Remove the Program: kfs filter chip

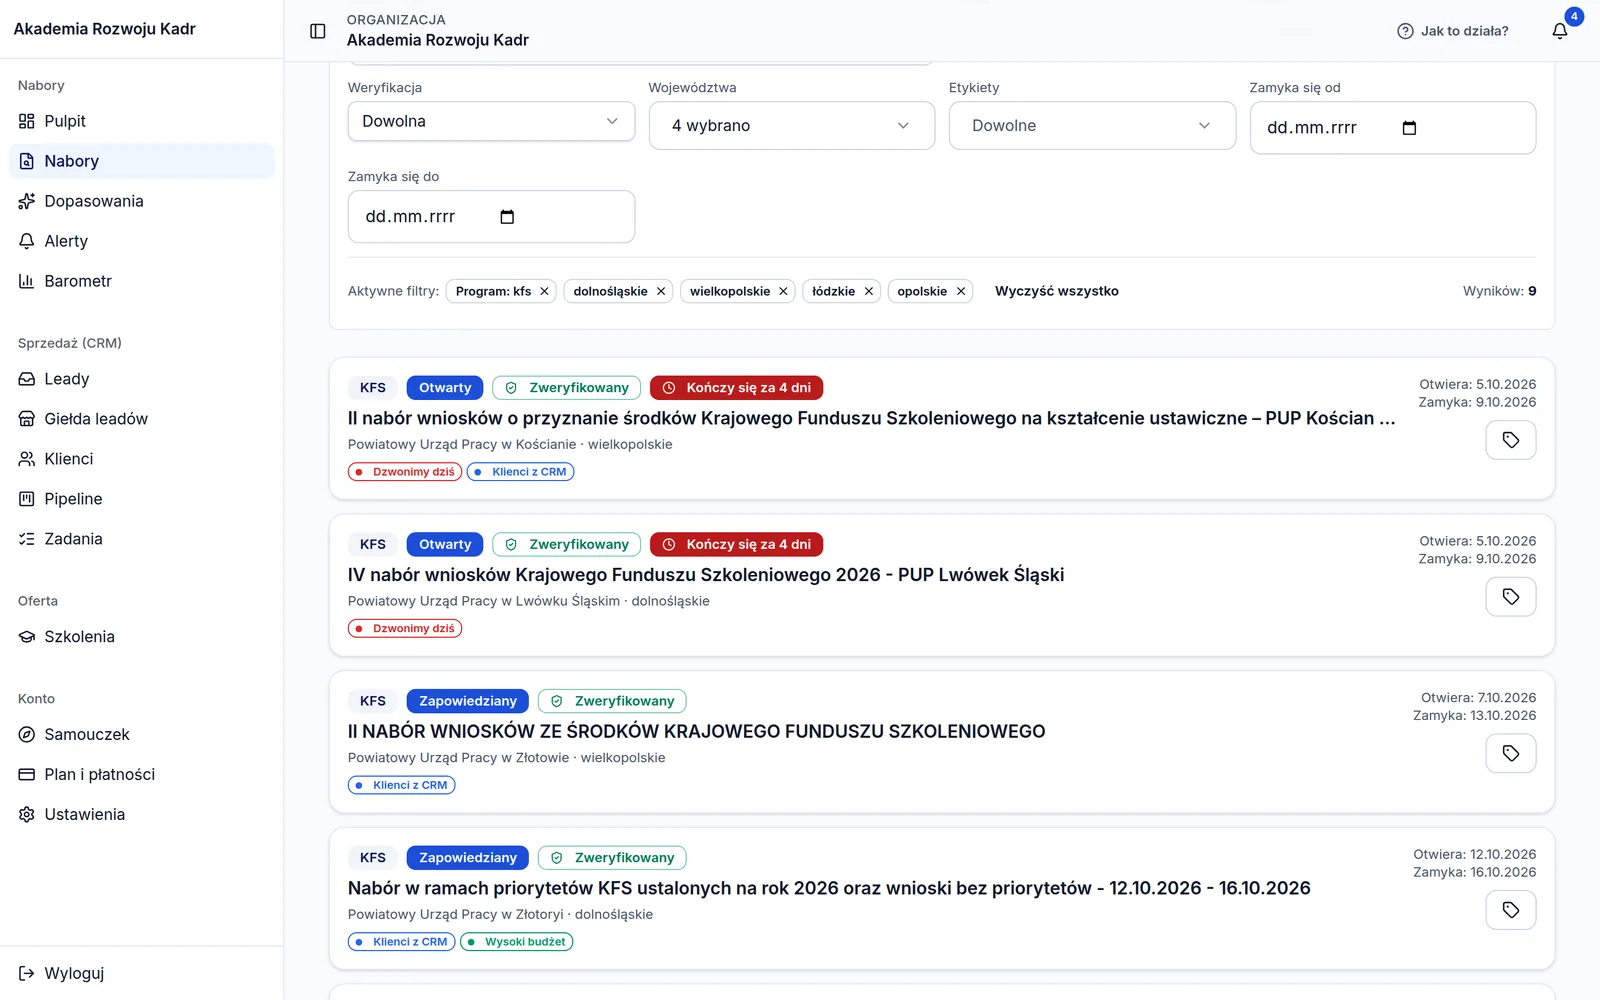pos(544,292)
